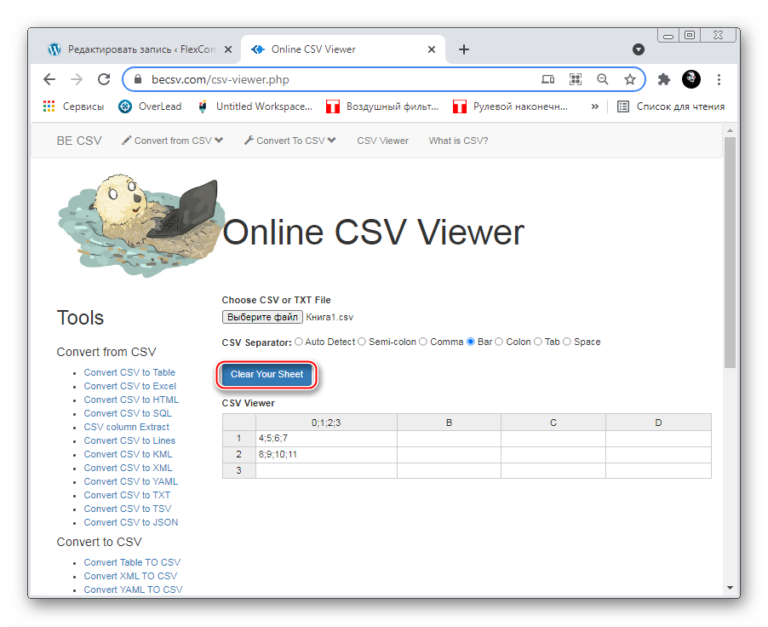Click the browser back arrow
The width and height of the screenshot is (768, 627).
[49, 79]
